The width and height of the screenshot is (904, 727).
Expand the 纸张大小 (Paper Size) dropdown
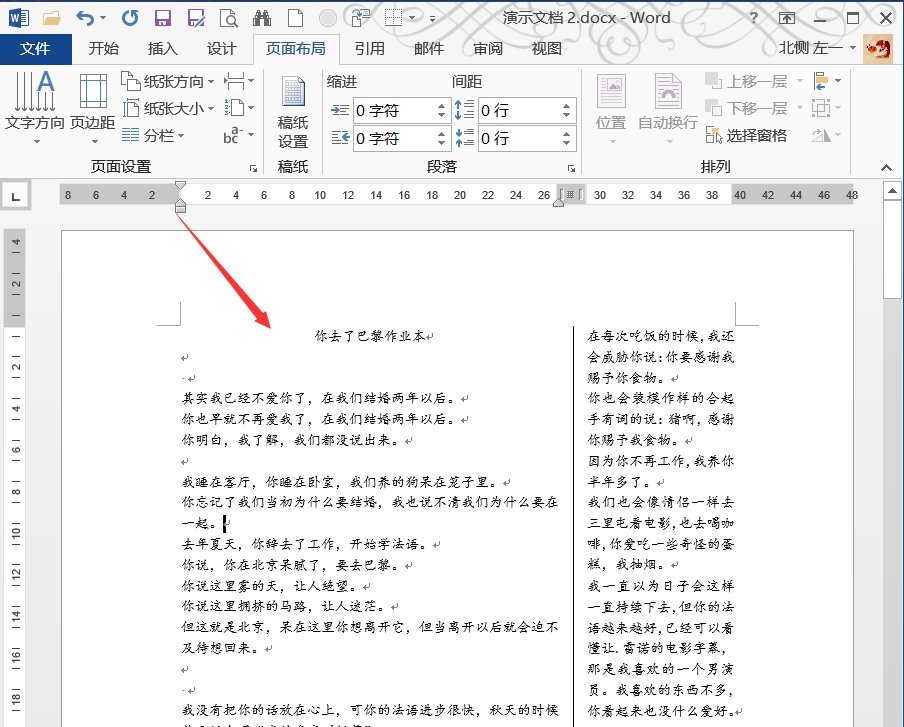click(x=172, y=109)
